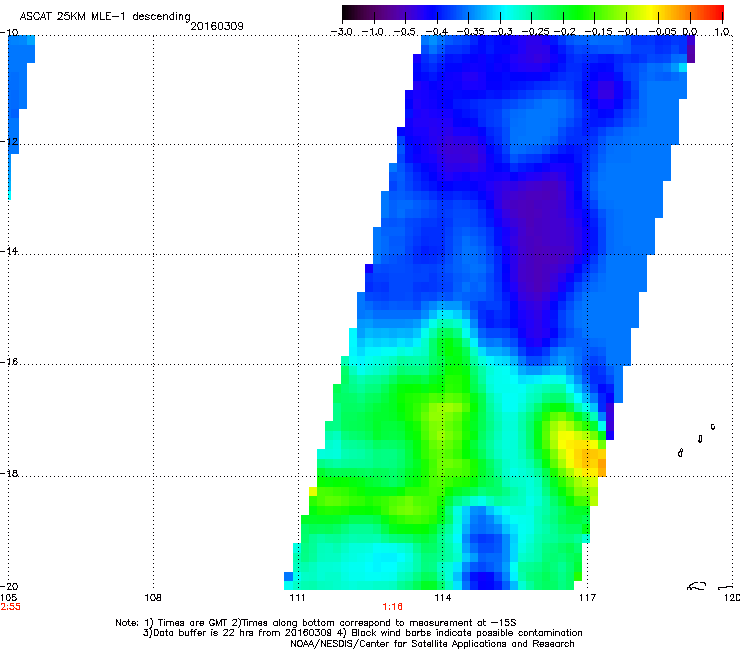Click the "Times are GMT" note line

(316, 623)
